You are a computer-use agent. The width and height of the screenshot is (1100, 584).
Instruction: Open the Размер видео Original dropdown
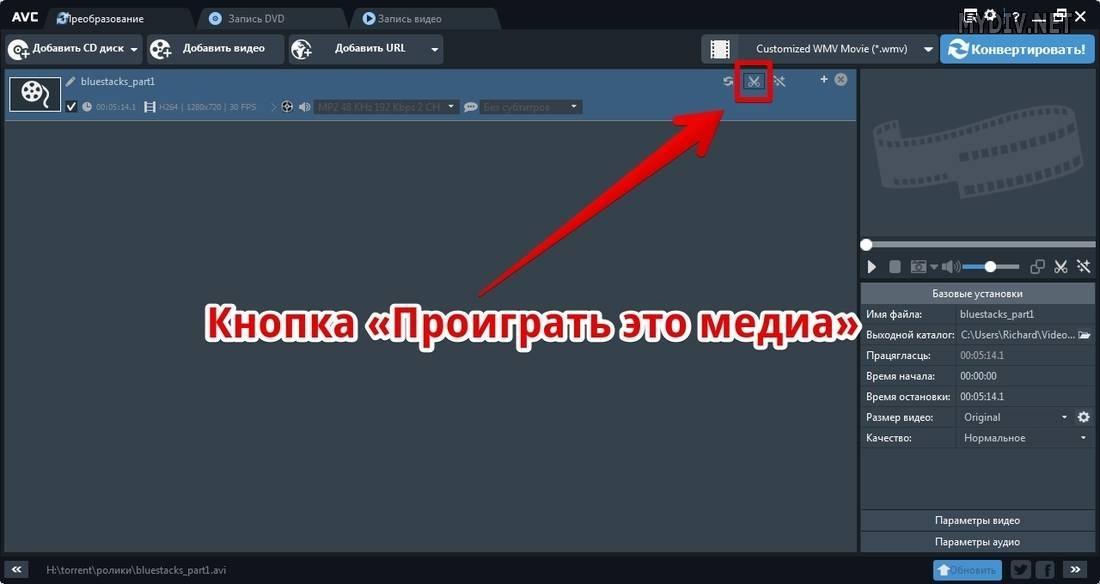pyautogui.click(x=1015, y=417)
